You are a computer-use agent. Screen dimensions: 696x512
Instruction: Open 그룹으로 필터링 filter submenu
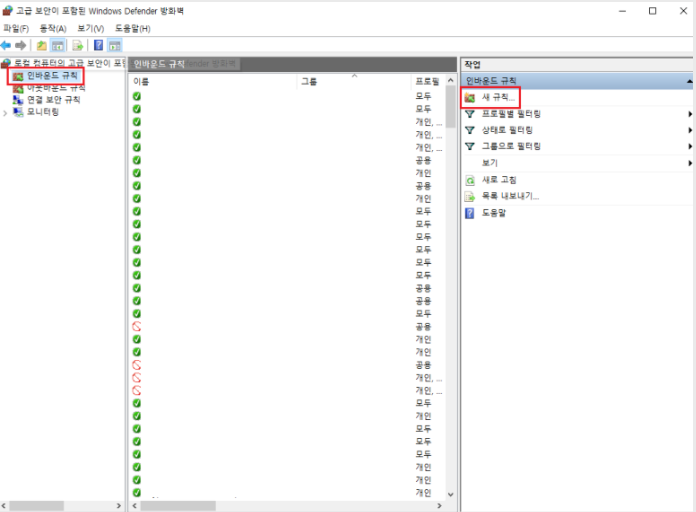511,146
